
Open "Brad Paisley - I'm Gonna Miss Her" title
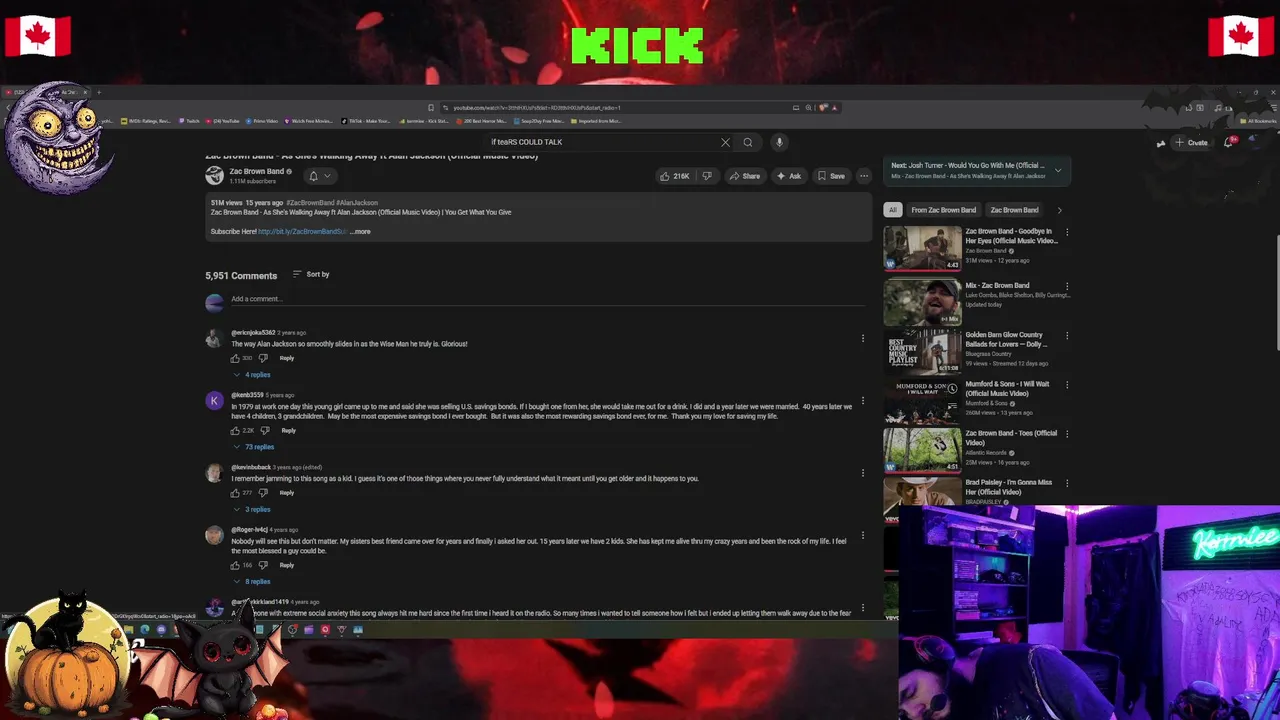click(1008, 487)
